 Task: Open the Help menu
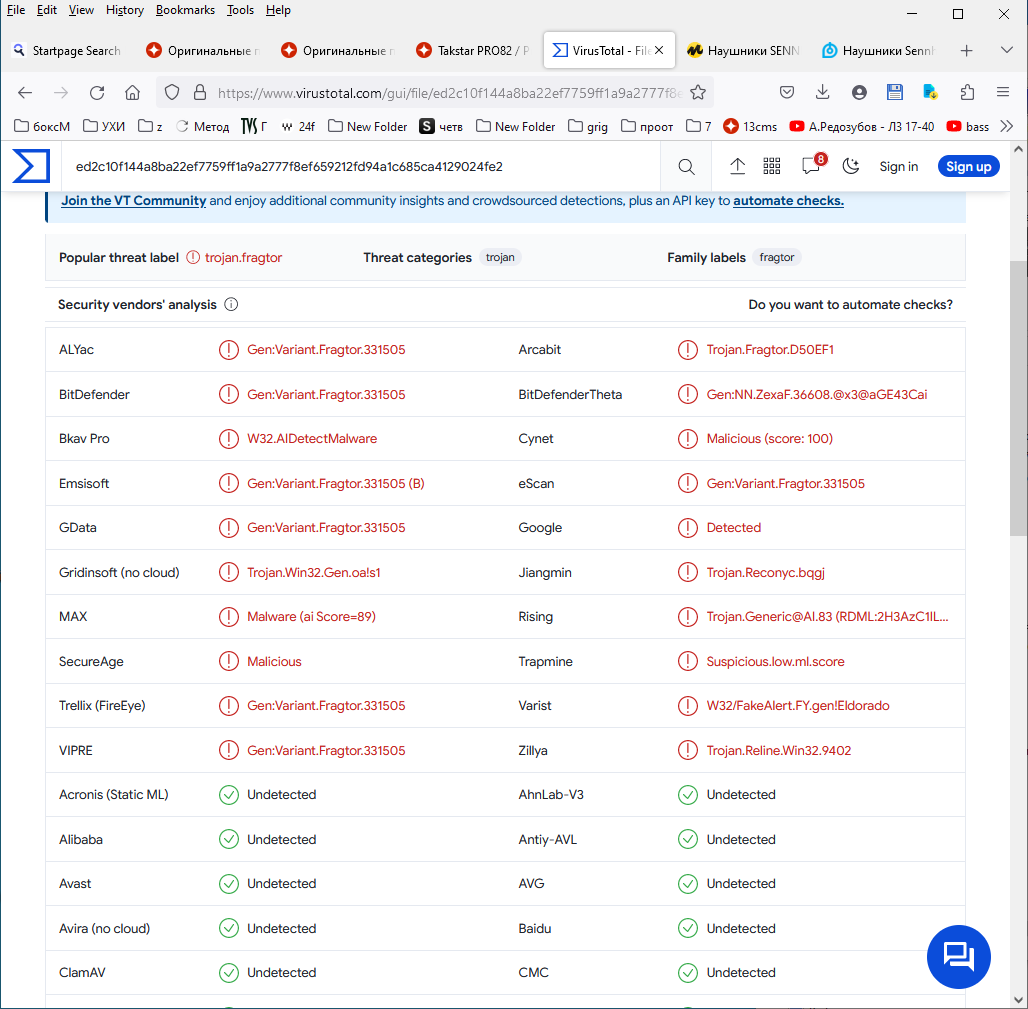click(278, 10)
